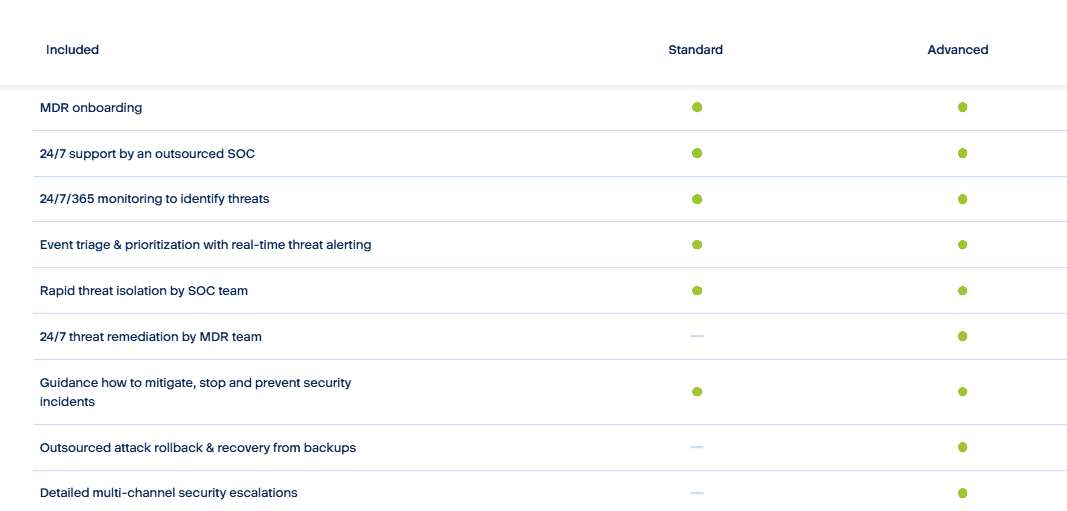Screen dimensions: 1067x511
Task: Click Rapid threat isolation by SOC team text
Action: (144, 291)
